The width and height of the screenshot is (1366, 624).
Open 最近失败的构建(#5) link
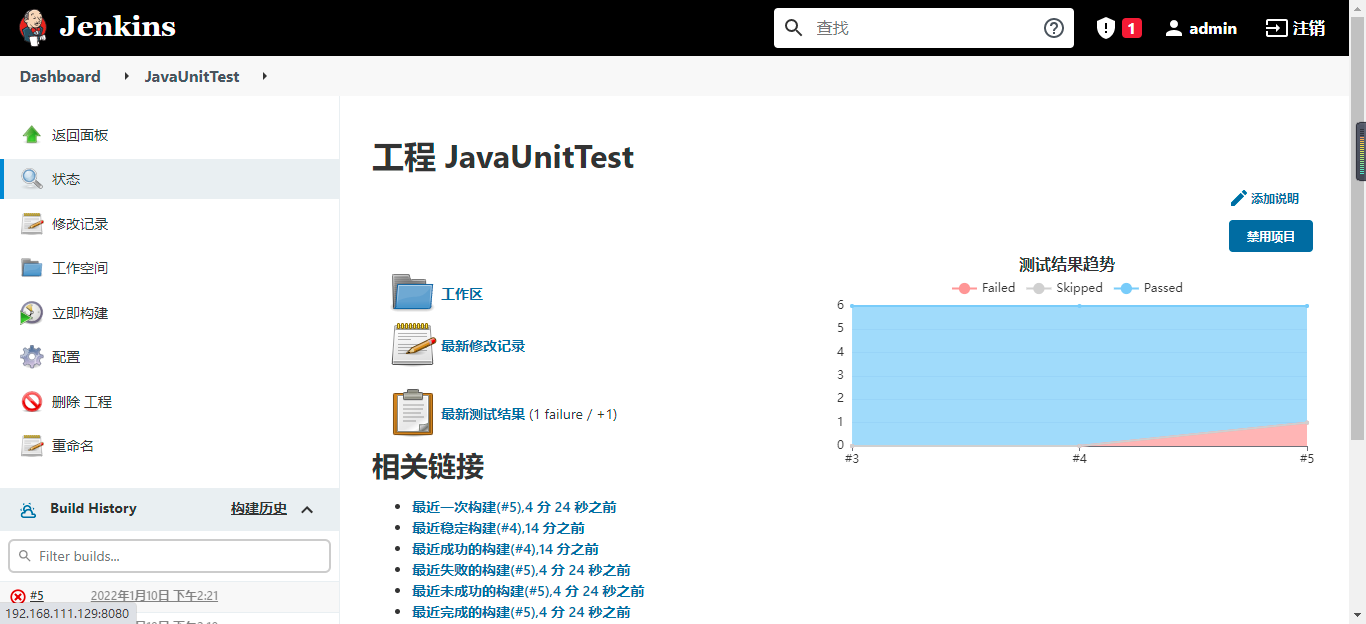pos(521,570)
